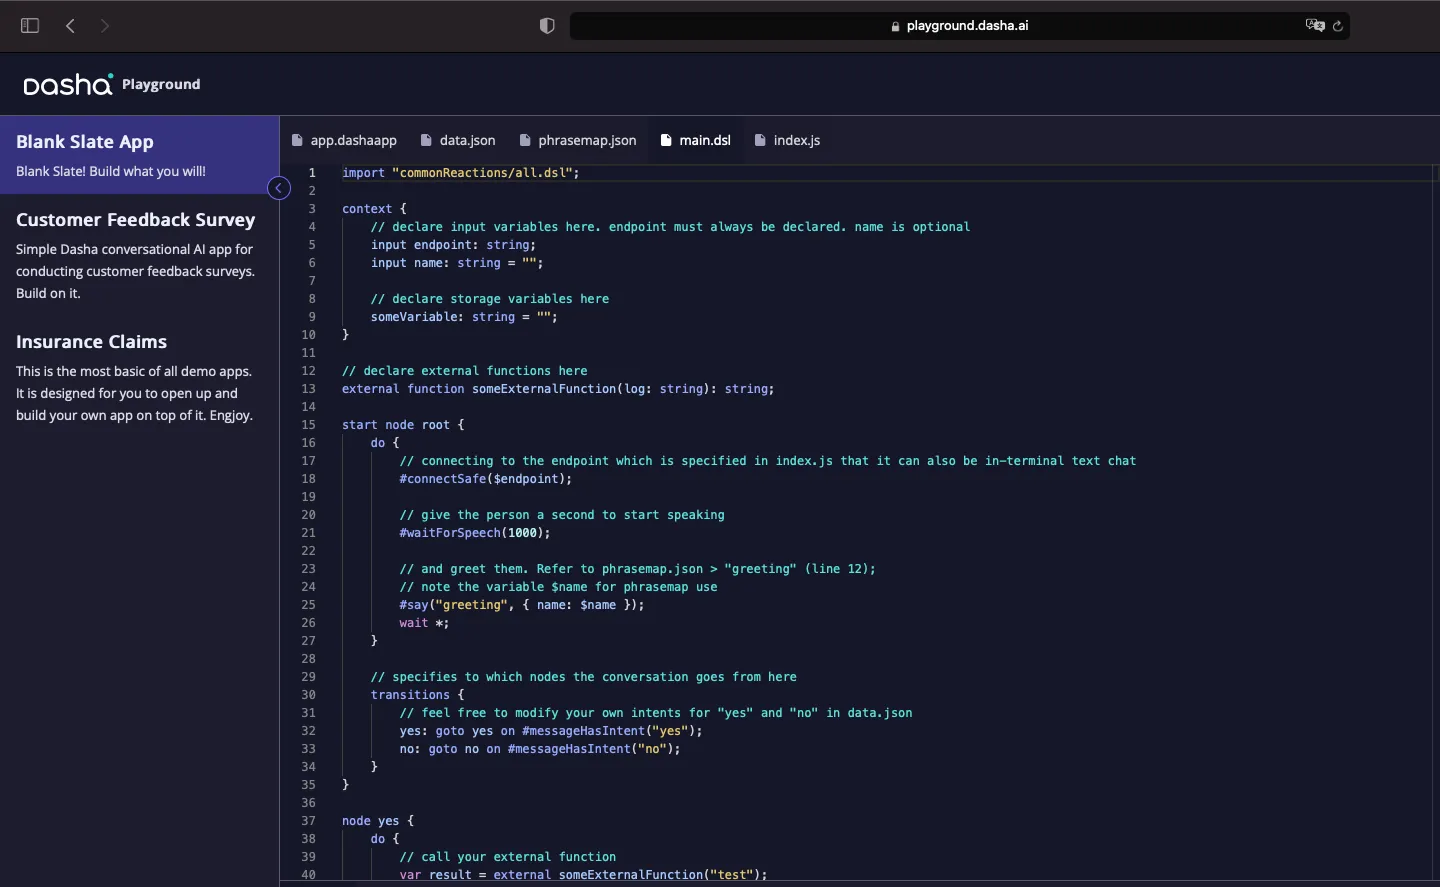Collapse the app list sidebar with the chevron
Image resolution: width=1440 pixels, height=887 pixels.
(279, 188)
